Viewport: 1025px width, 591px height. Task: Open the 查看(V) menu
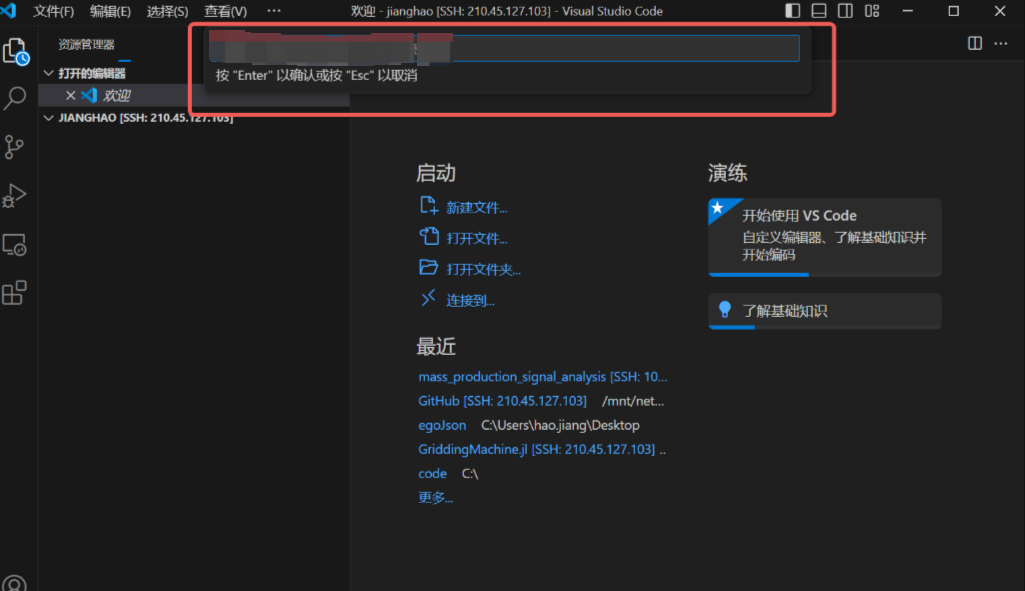(226, 11)
